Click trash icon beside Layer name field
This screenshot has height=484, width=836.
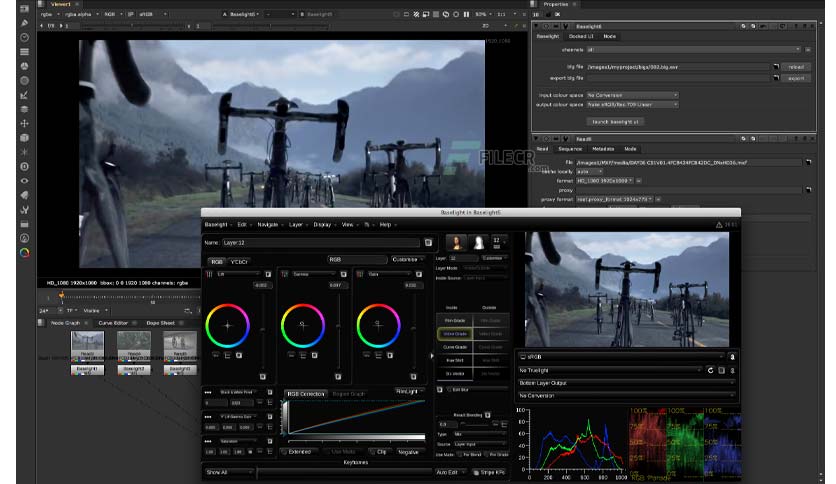click(x=428, y=243)
